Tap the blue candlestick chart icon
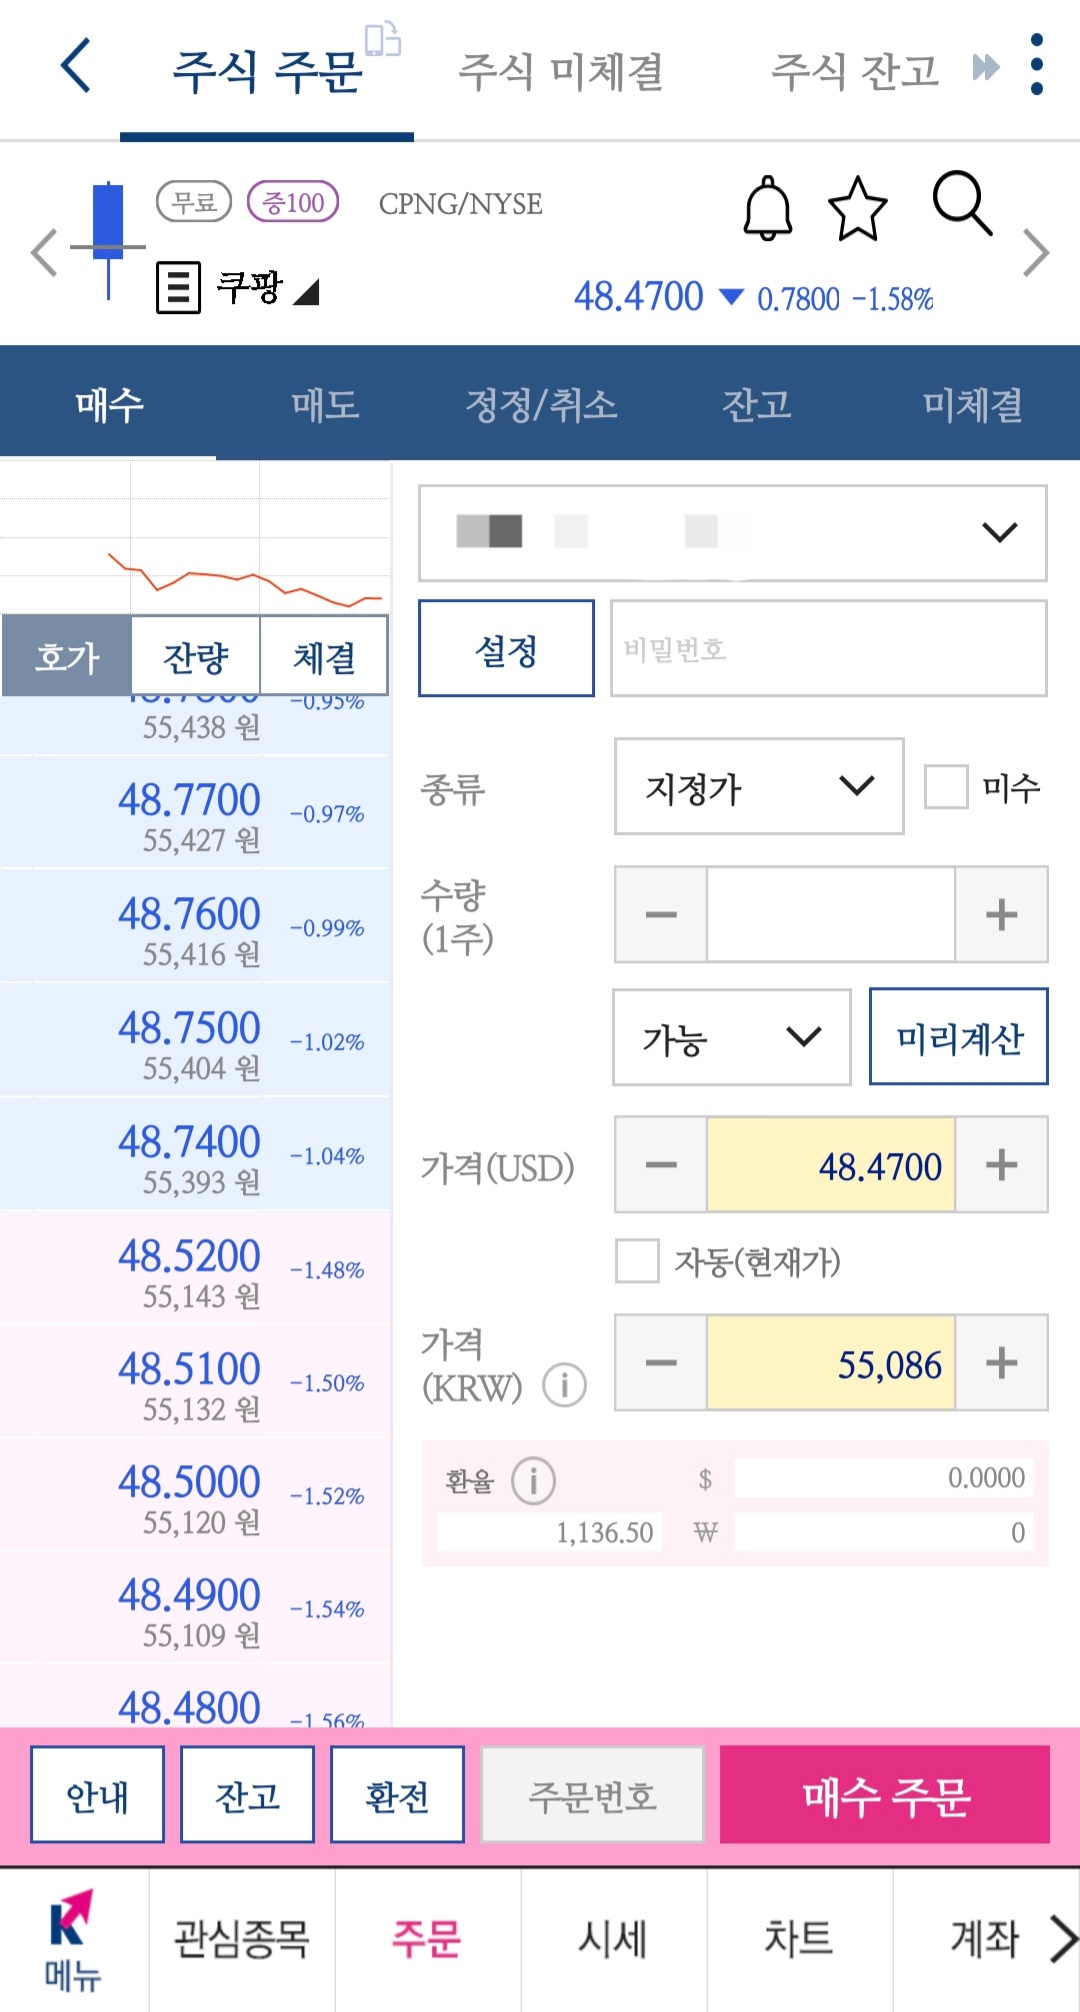This screenshot has height=2012, width=1080. [108, 240]
